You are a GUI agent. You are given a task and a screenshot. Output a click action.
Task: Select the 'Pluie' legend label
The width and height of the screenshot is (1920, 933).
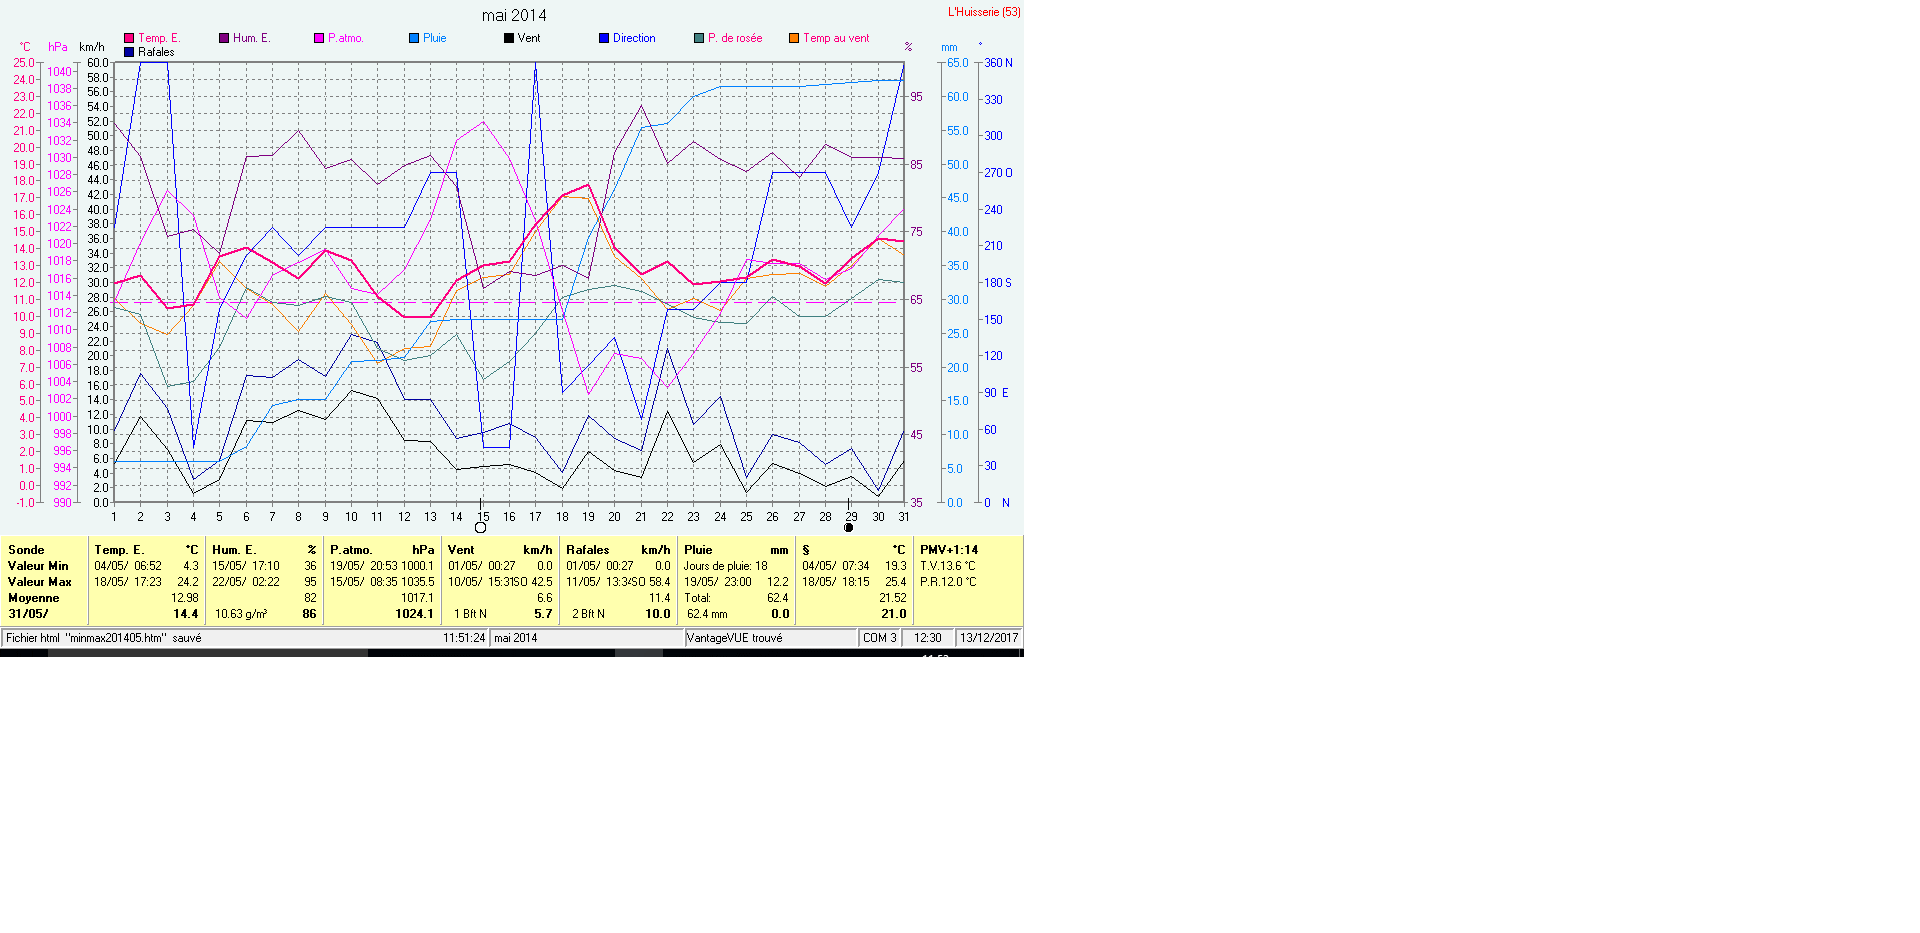tap(435, 38)
